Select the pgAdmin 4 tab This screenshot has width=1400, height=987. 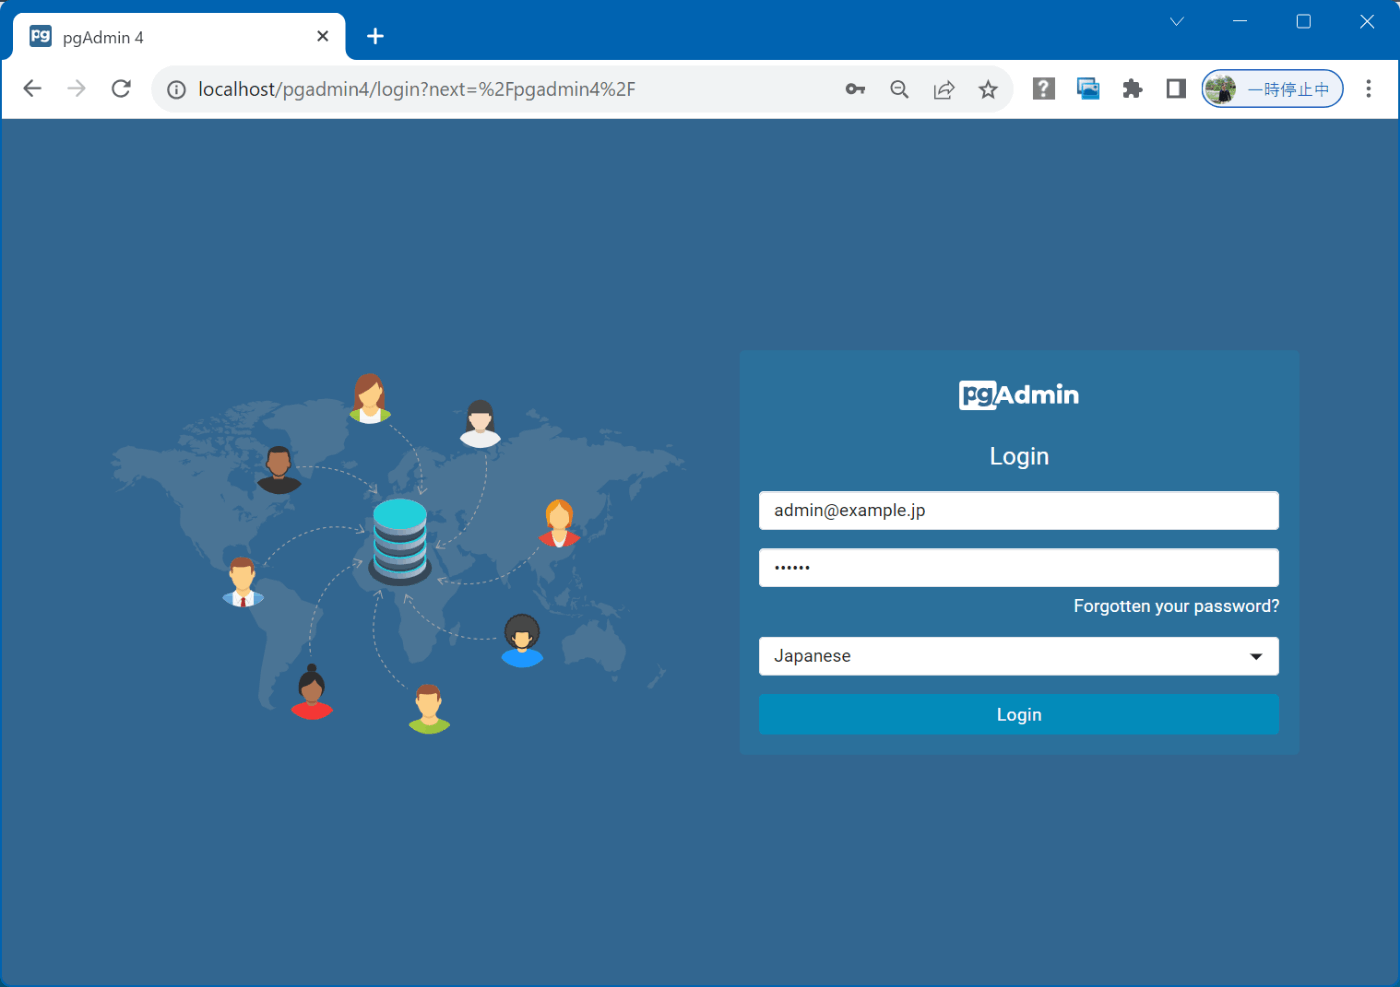point(180,37)
